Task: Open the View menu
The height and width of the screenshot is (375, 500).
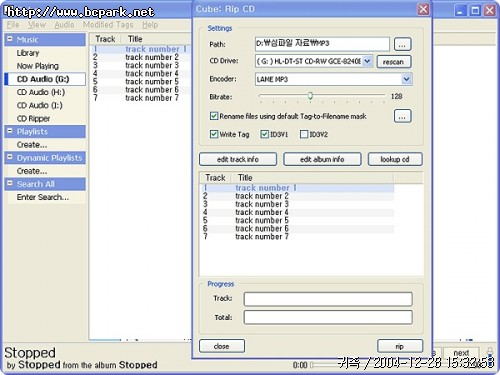Action: (x=37, y=25)
